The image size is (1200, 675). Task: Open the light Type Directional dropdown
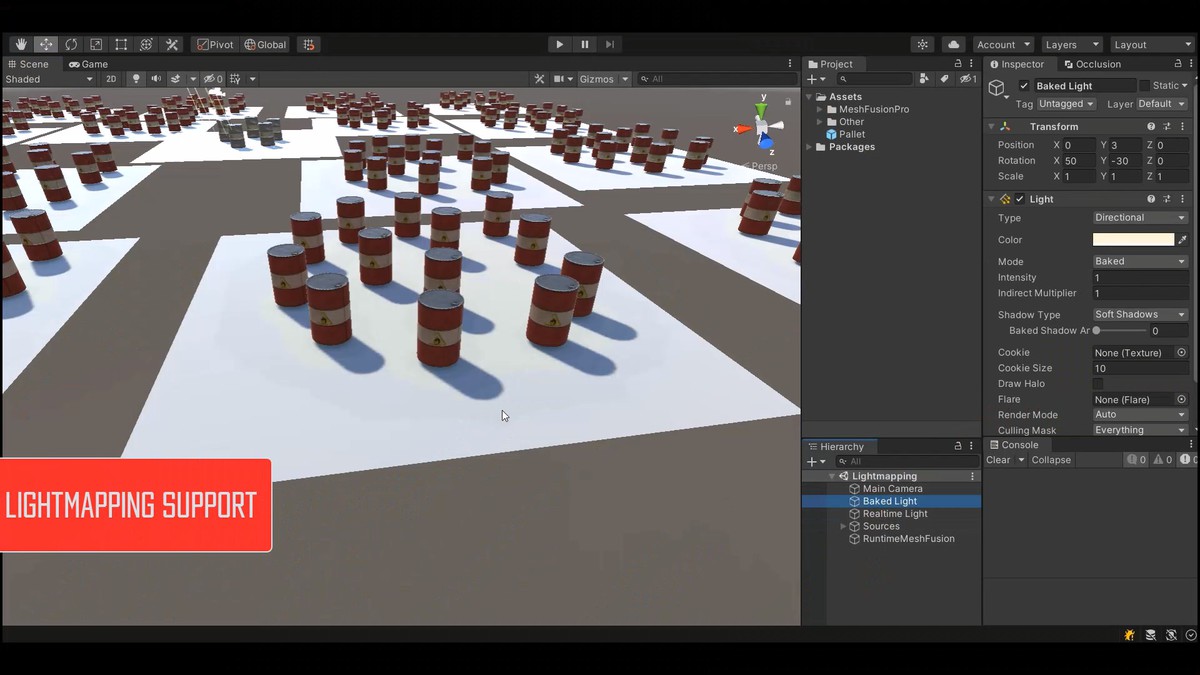1140,218
